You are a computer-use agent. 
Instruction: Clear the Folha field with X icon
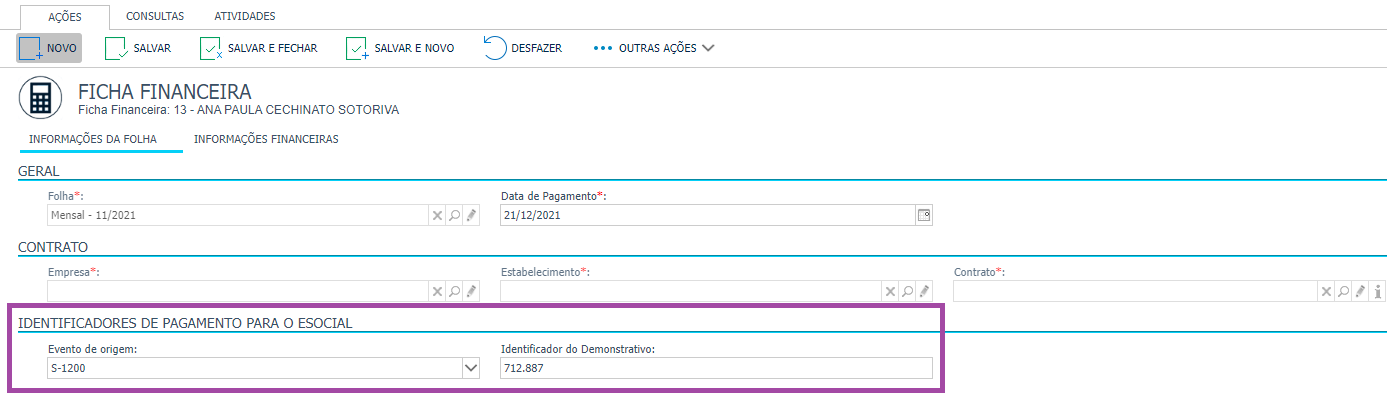click(437, 214)
